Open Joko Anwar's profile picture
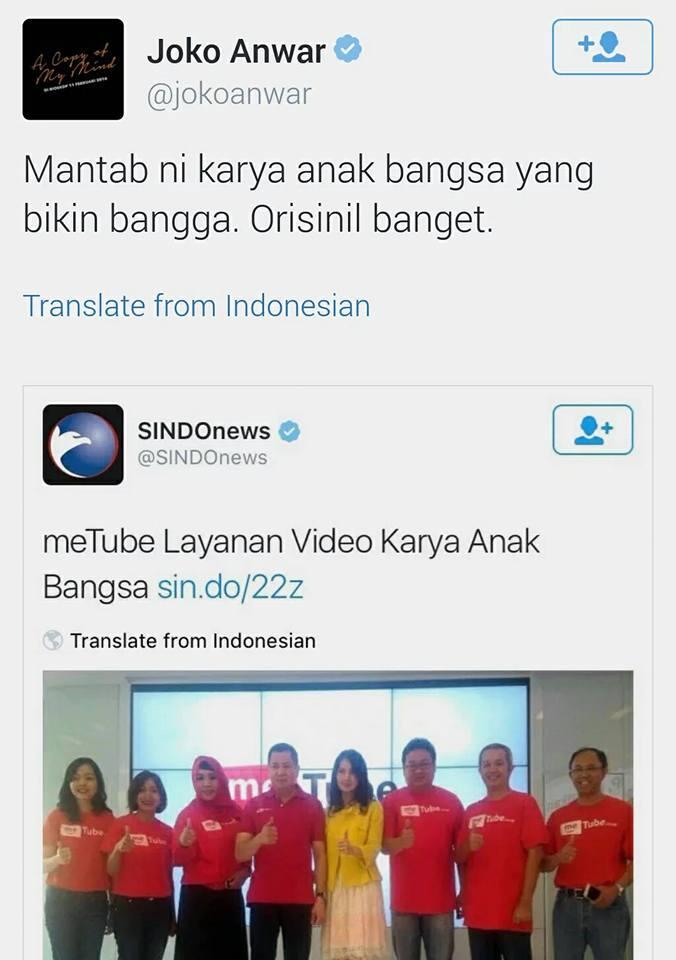This screenshot has height=960, width=676. coord(73,69)
